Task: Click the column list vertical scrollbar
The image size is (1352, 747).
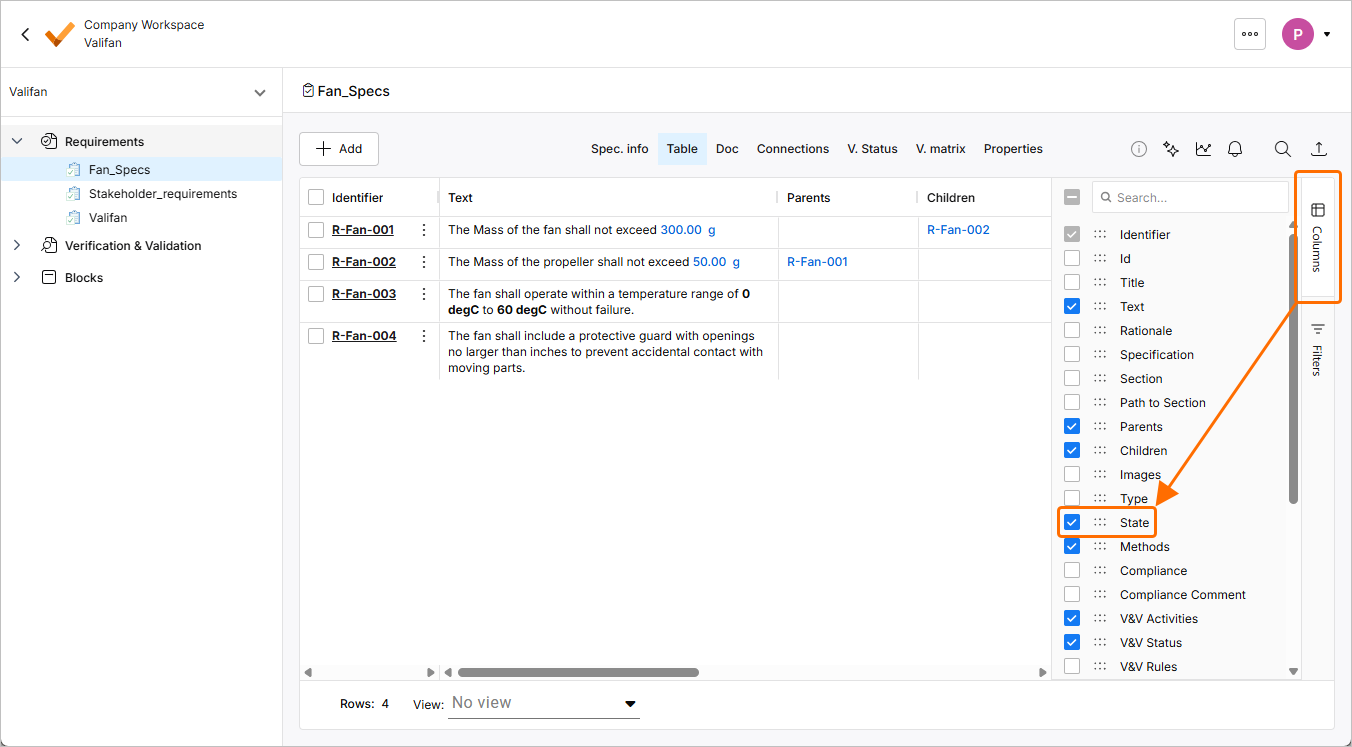Action: click(1293, 368)
